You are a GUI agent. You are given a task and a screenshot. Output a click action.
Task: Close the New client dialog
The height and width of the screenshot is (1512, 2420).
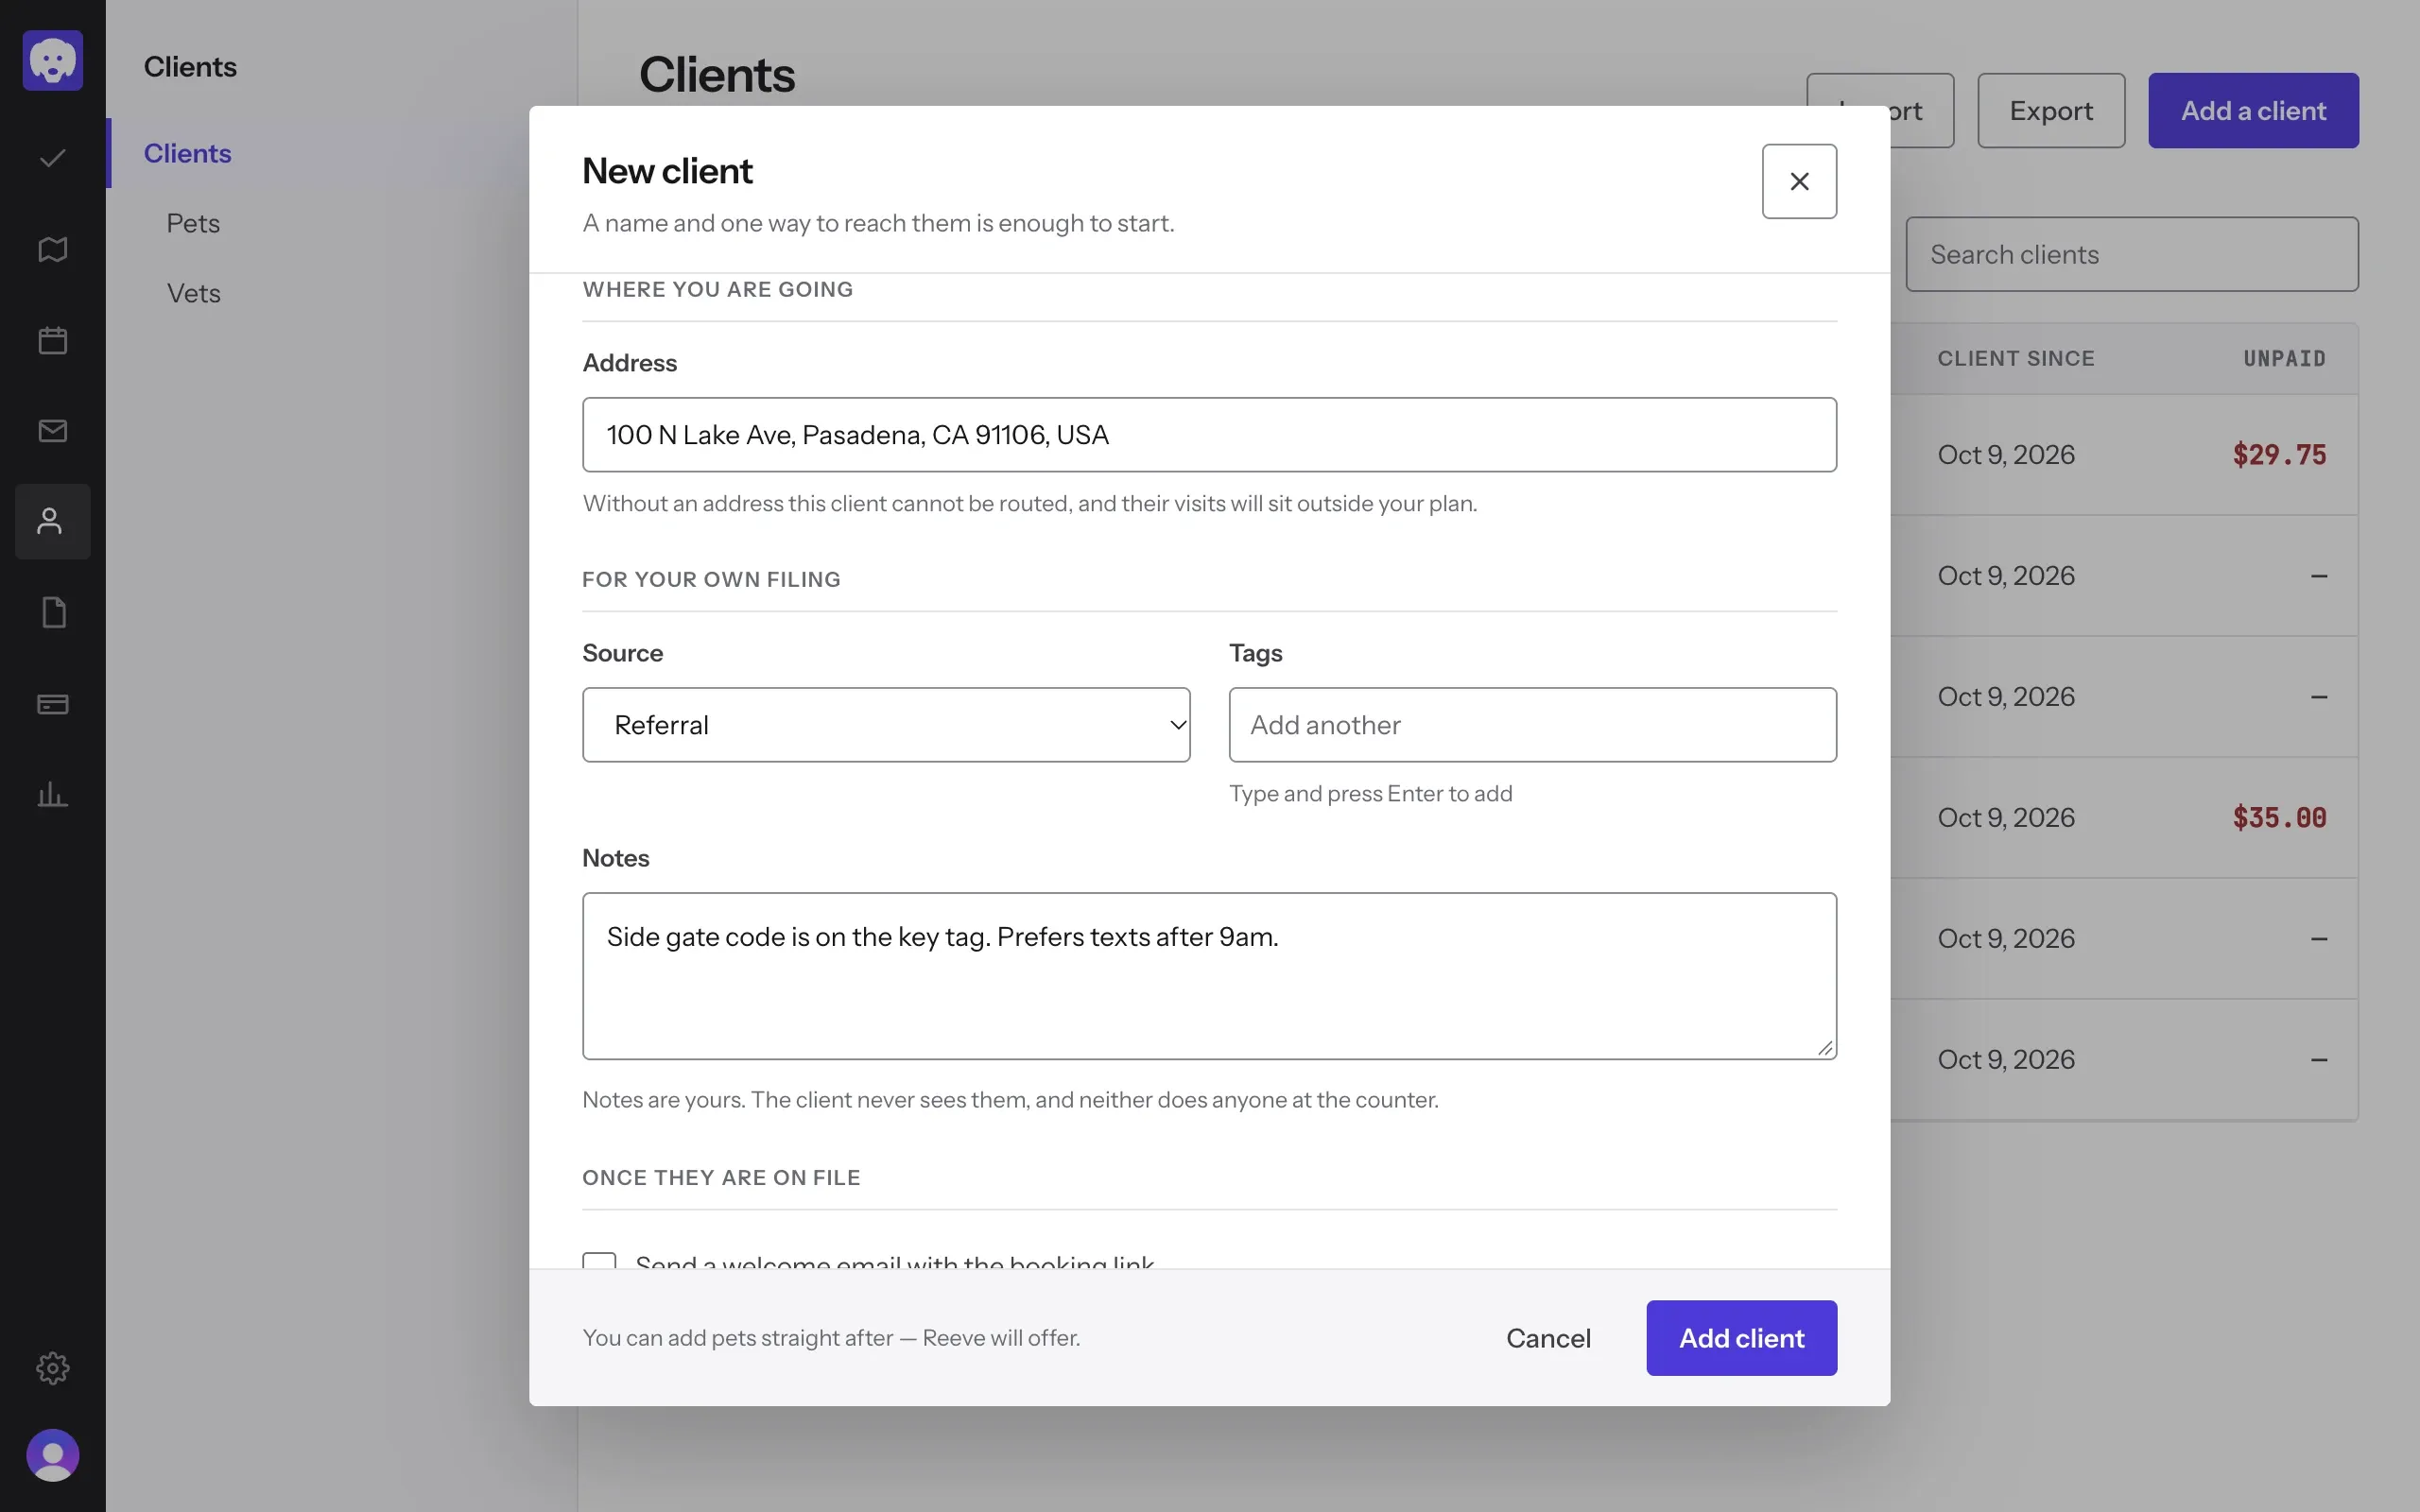click(1799, 181)
